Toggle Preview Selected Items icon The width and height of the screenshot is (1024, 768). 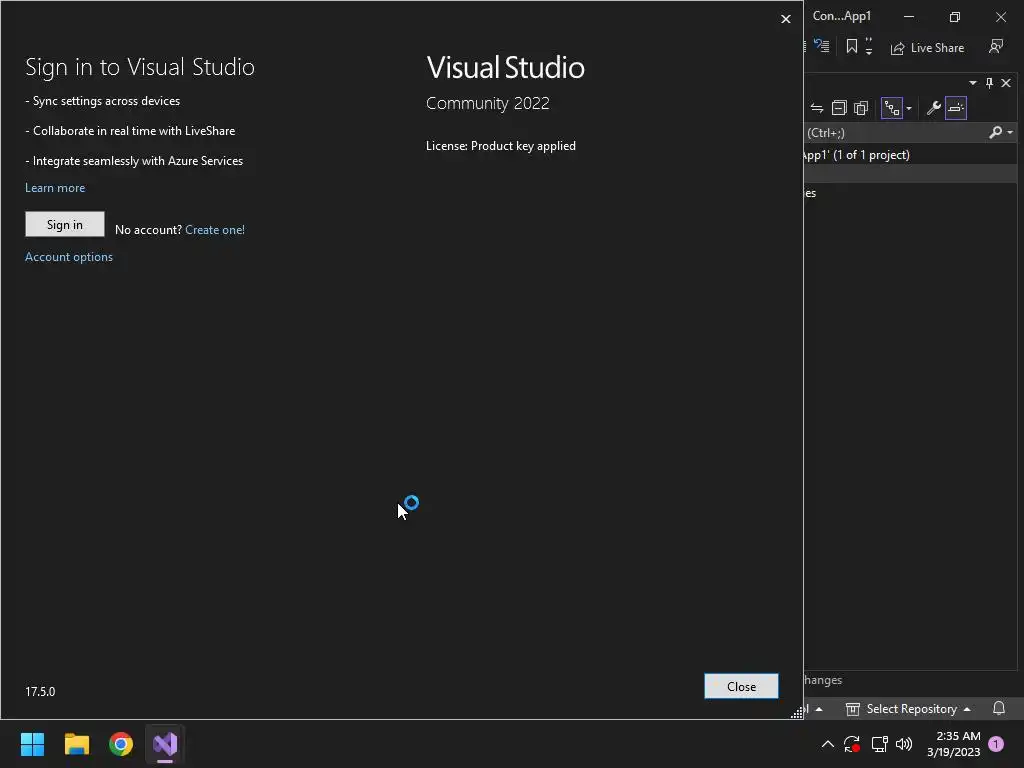coord(956,108)
